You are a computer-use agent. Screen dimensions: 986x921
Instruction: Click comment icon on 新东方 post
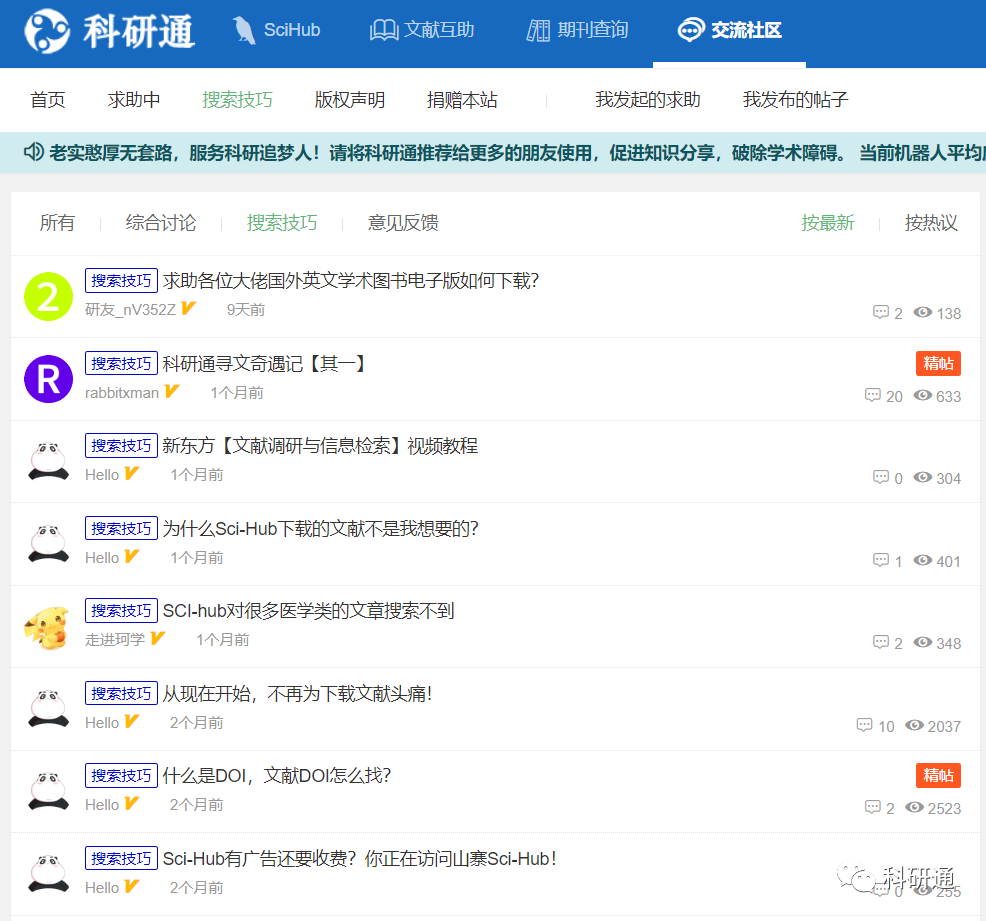[x=880, y=477]
